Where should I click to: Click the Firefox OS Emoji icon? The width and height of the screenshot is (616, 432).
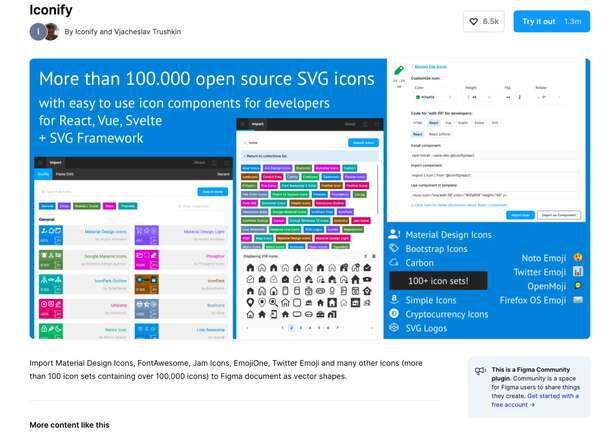pos(578,300)
